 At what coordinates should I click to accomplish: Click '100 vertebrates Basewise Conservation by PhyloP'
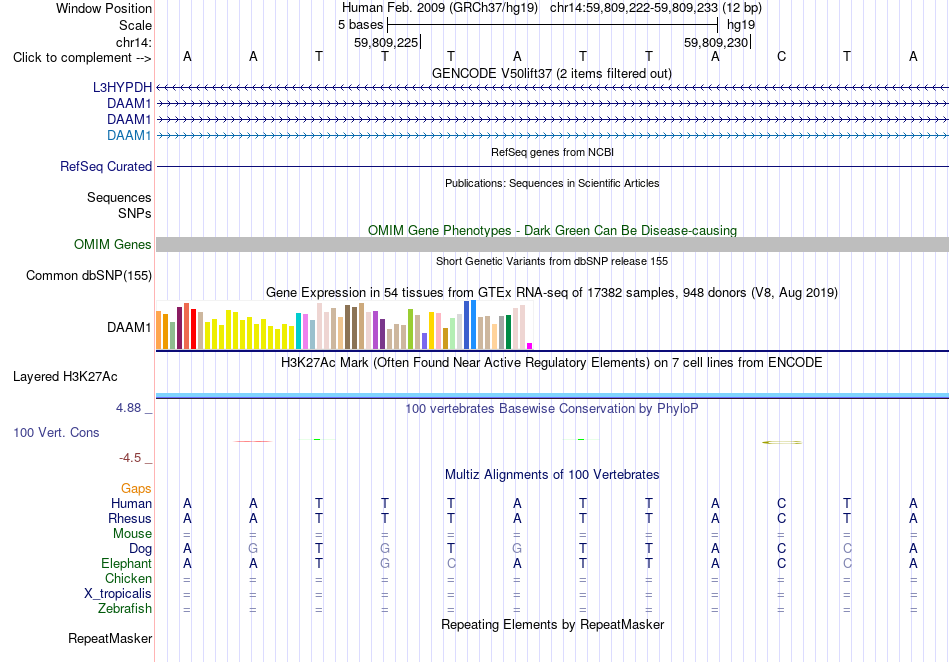(552, 408)
